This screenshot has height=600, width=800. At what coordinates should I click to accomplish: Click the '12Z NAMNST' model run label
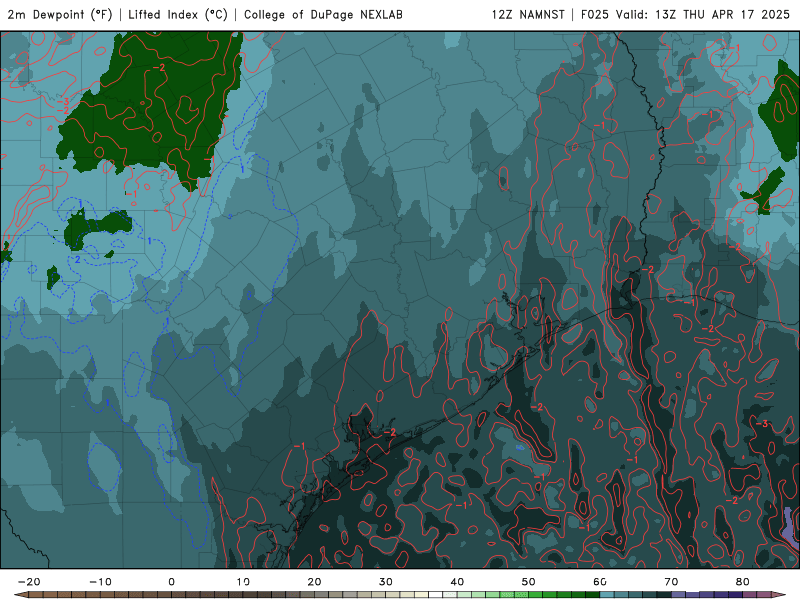[x=528, y=15]
